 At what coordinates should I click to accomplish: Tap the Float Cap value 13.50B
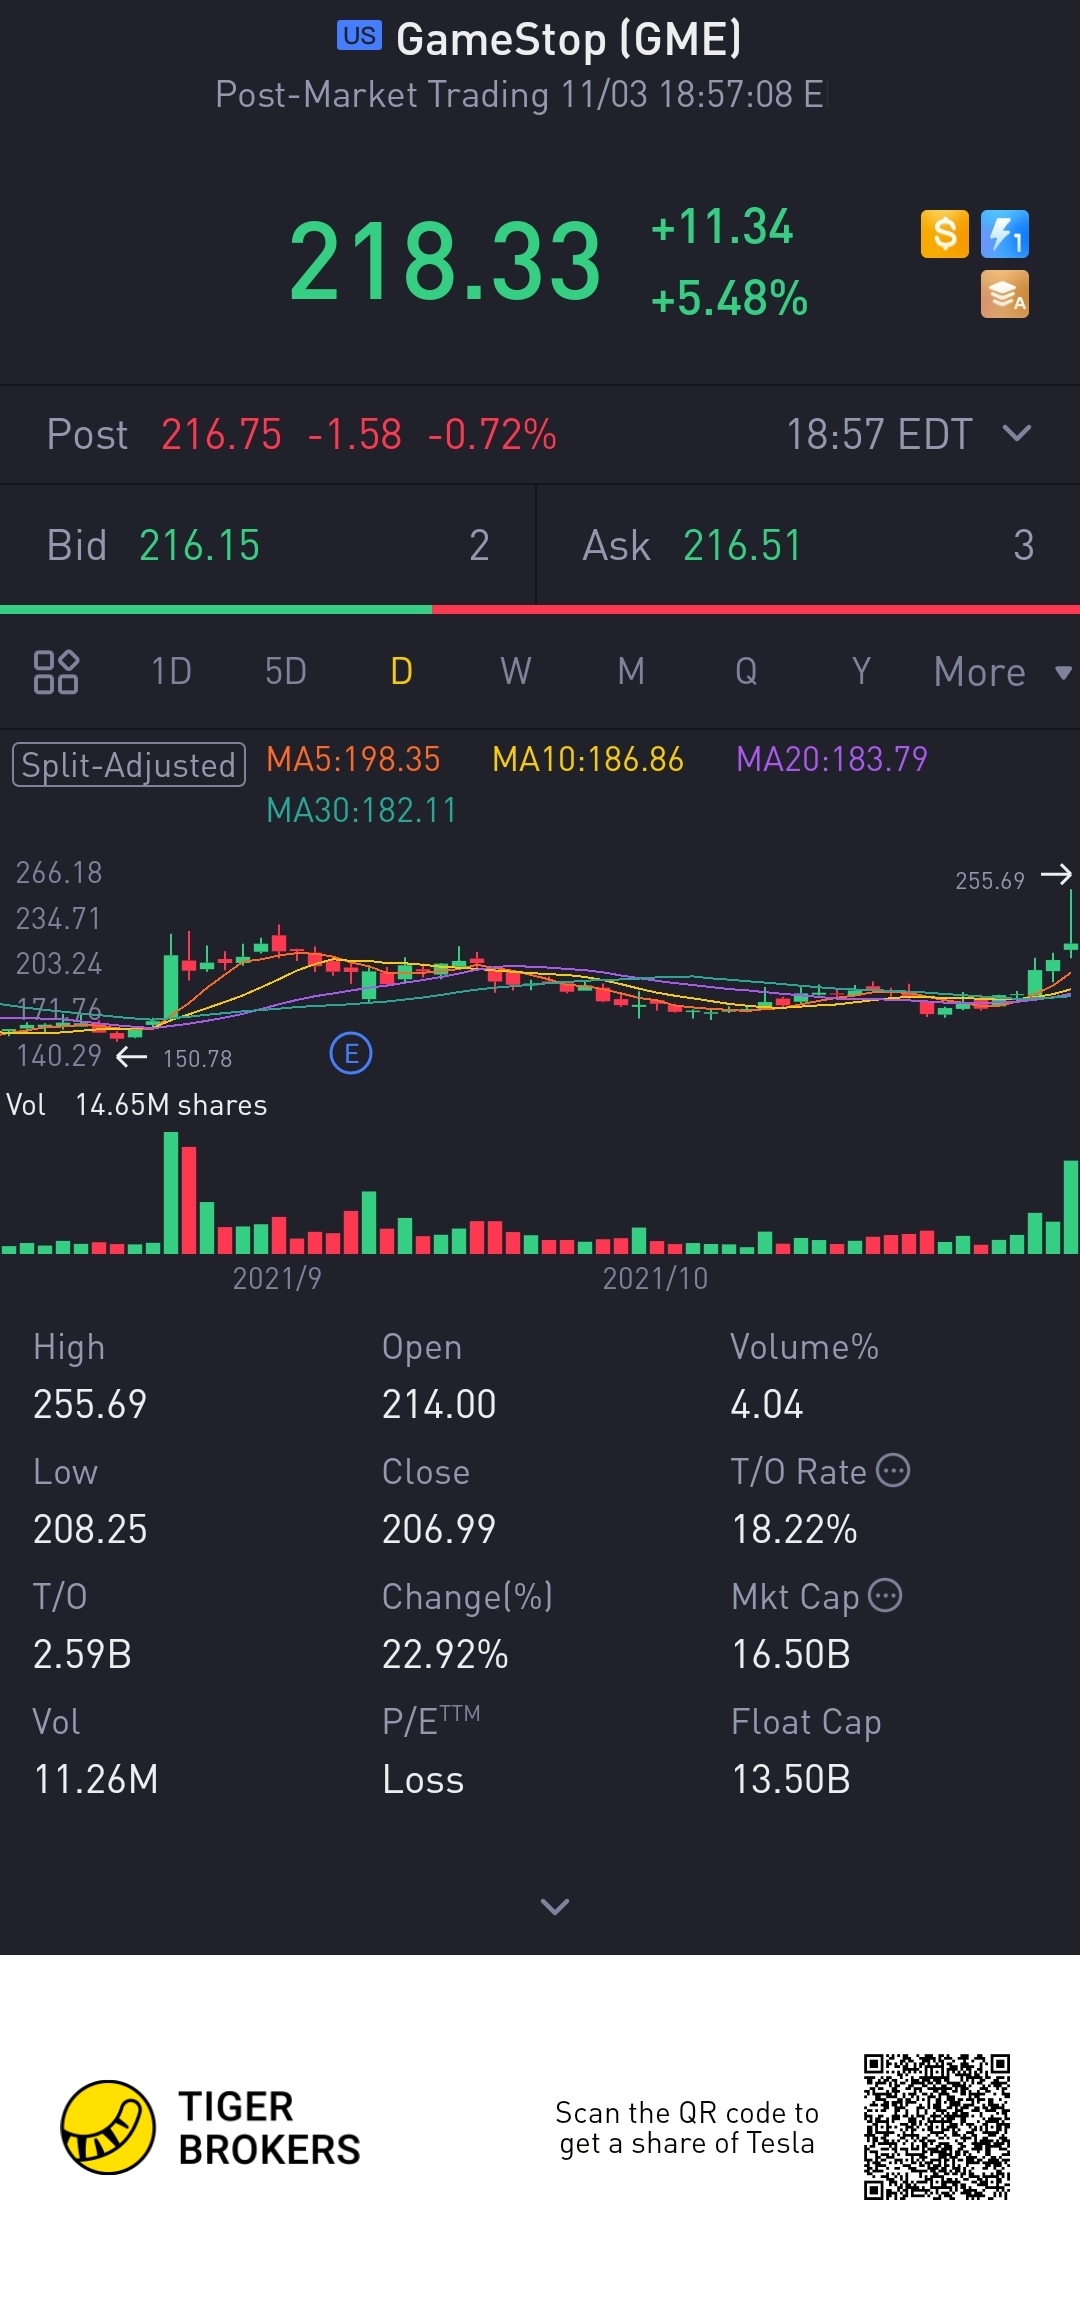[x=791, y=1779]
